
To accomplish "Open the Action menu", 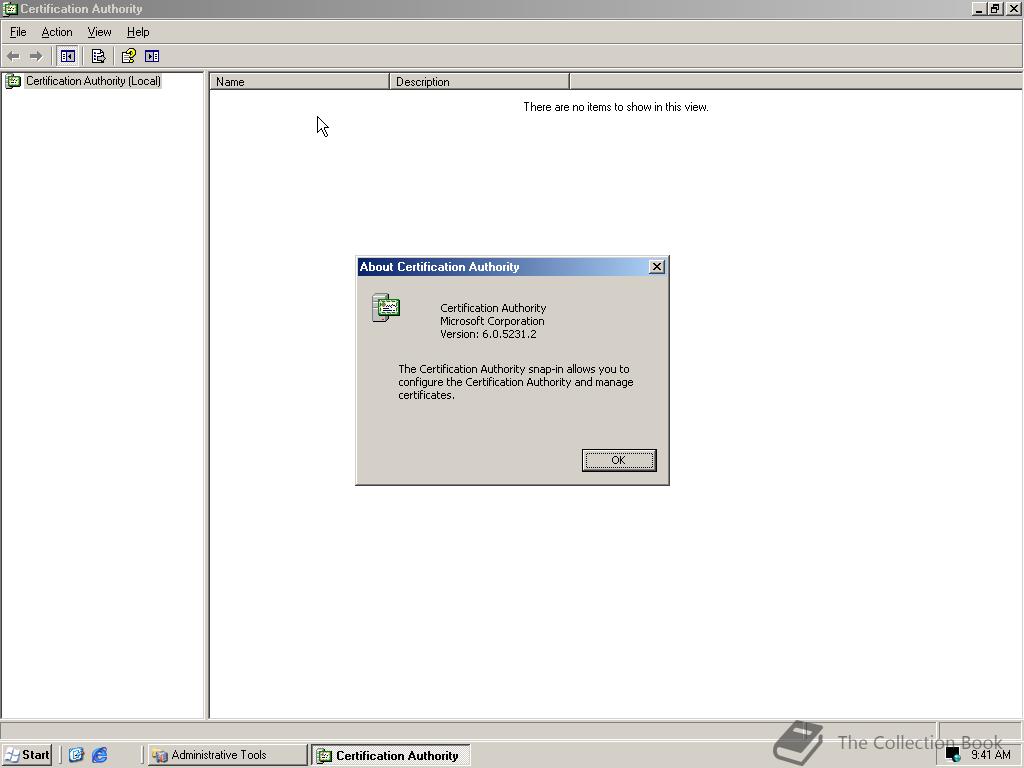I will [x=57, y=32].
